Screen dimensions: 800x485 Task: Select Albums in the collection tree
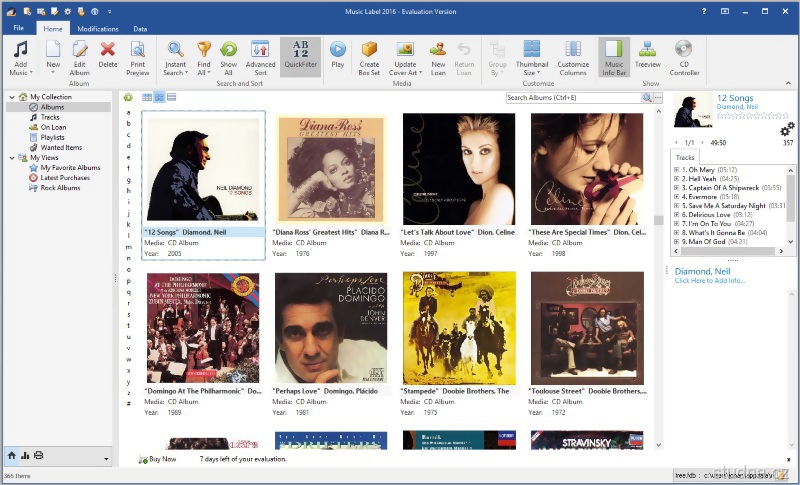click(x=52, y=107)
